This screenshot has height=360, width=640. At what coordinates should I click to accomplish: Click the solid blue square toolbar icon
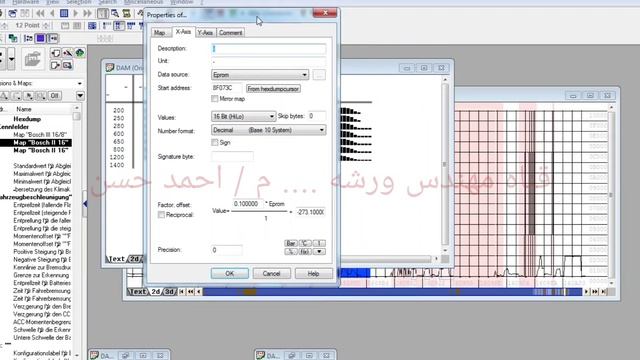click(x=40, y=38)
